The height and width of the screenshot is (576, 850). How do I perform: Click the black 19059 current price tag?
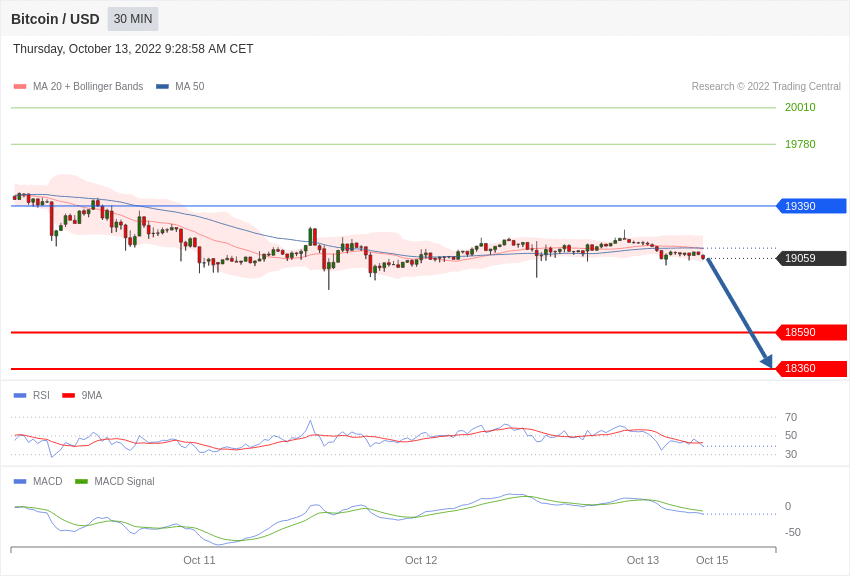point(812,258)
